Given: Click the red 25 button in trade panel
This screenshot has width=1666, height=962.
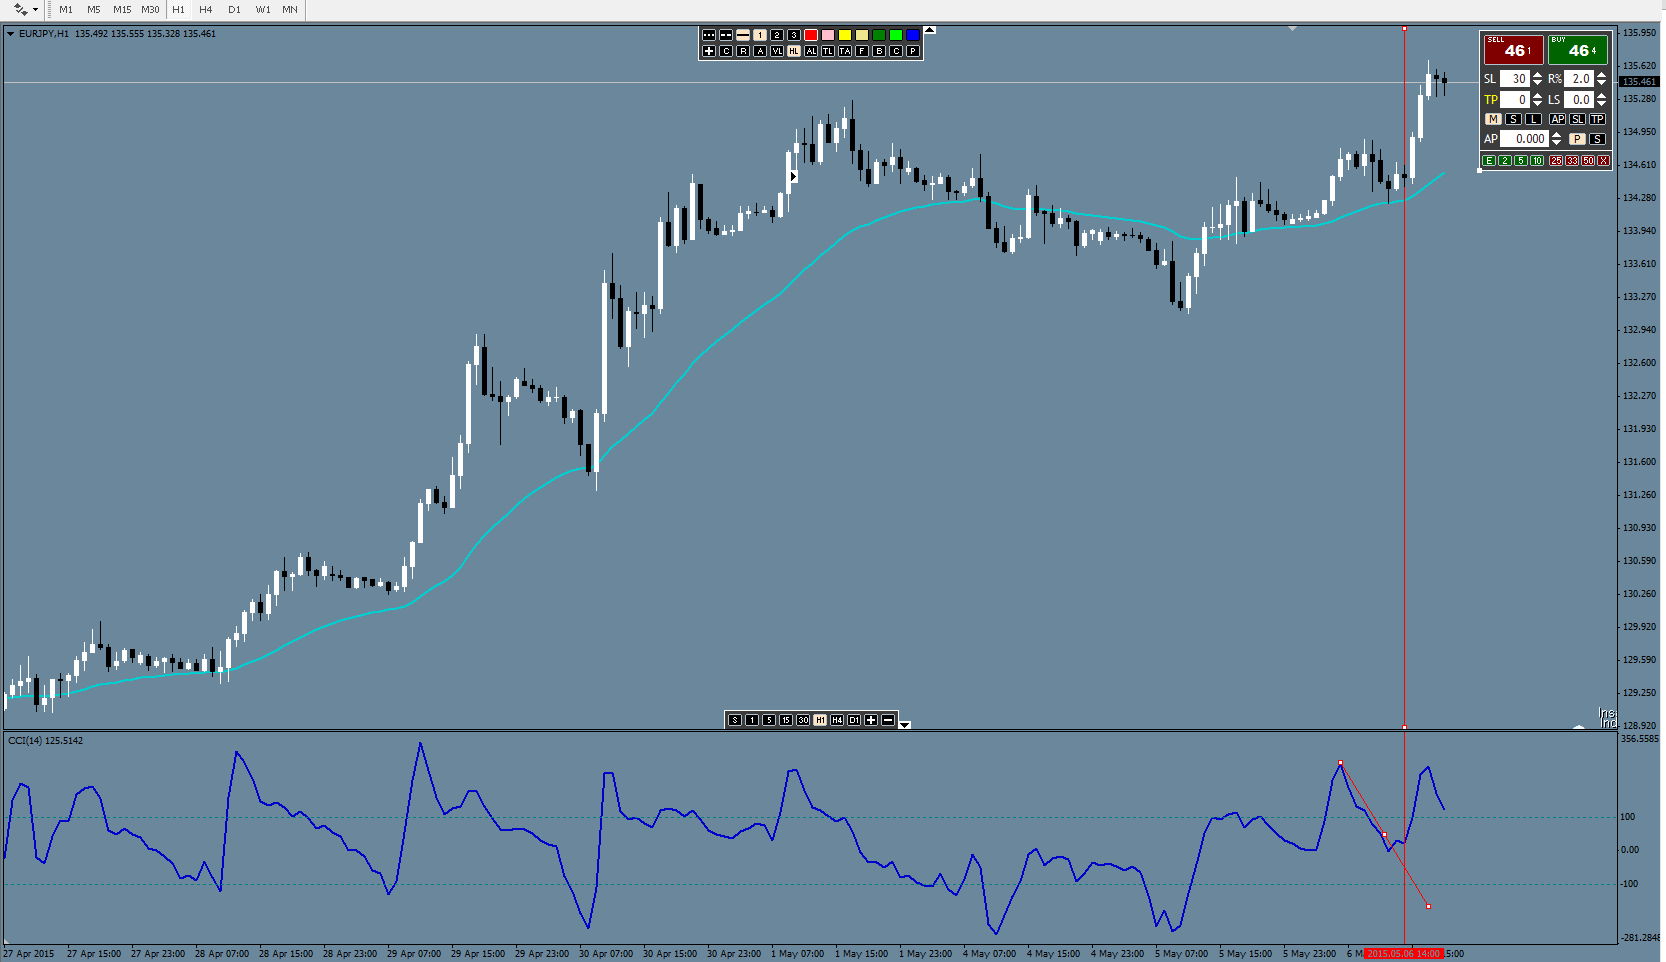Looking at the screenshot, I should tap(1556, 161).
